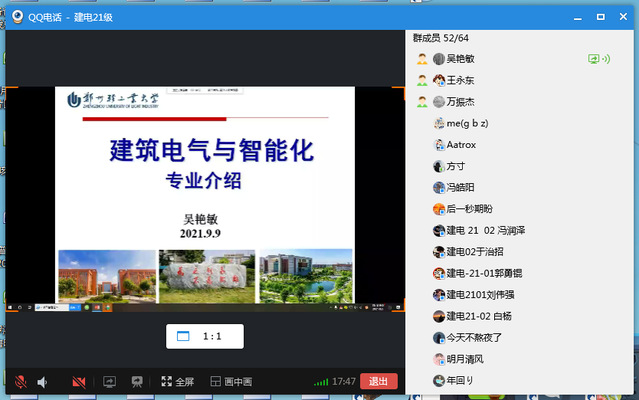Click the speaker volume icon
639x400 pixels.
click(x=43, y=381)
